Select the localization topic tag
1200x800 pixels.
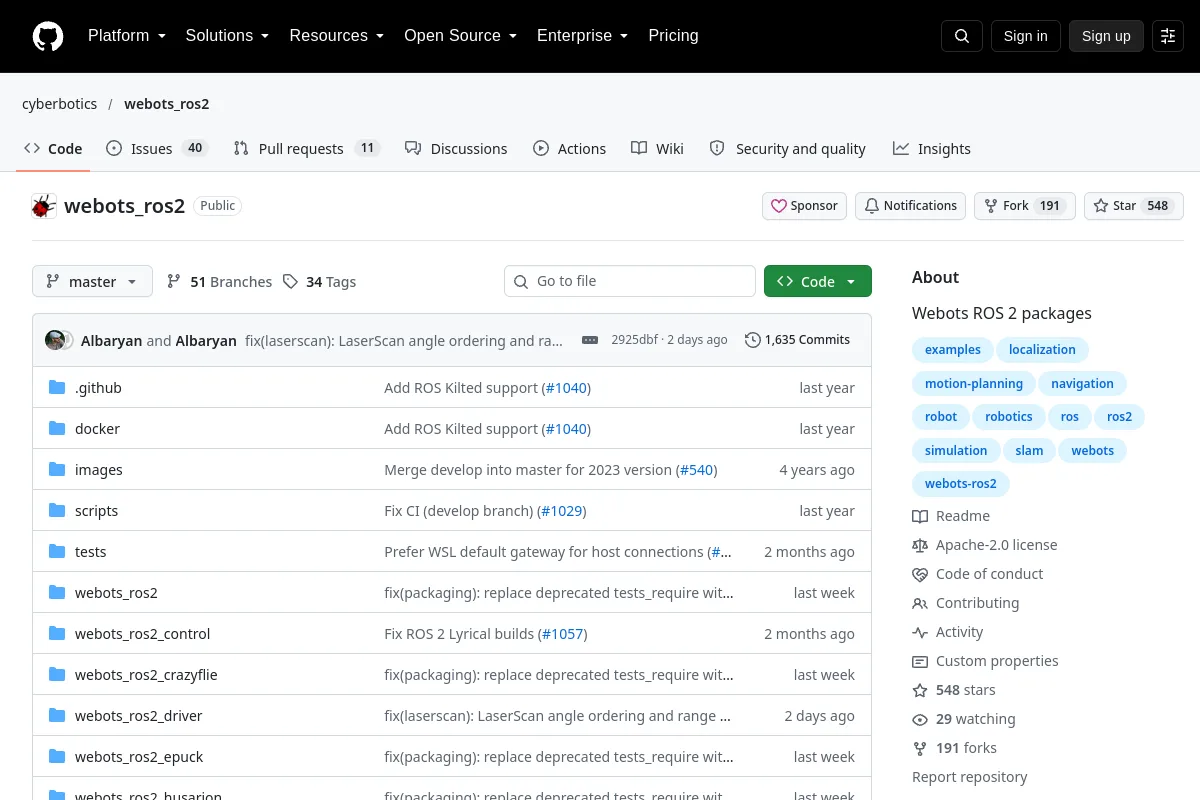coord(1042,350)
